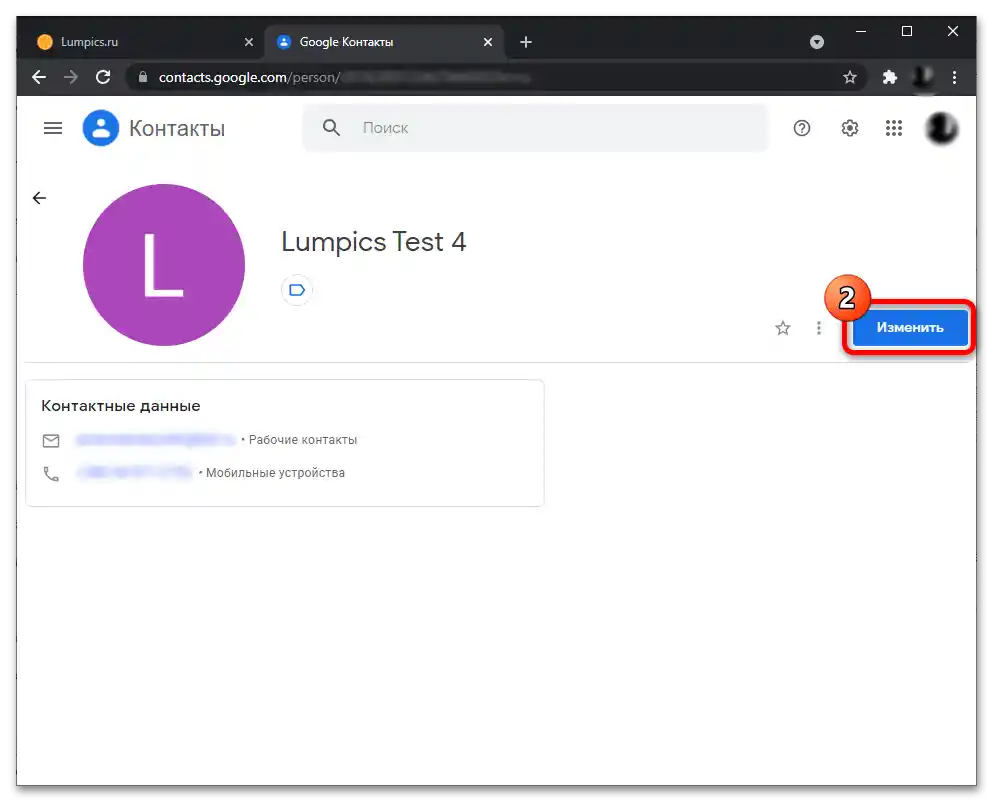Open the blurred email address link
993x802 pixels.
tap(156, 440)
